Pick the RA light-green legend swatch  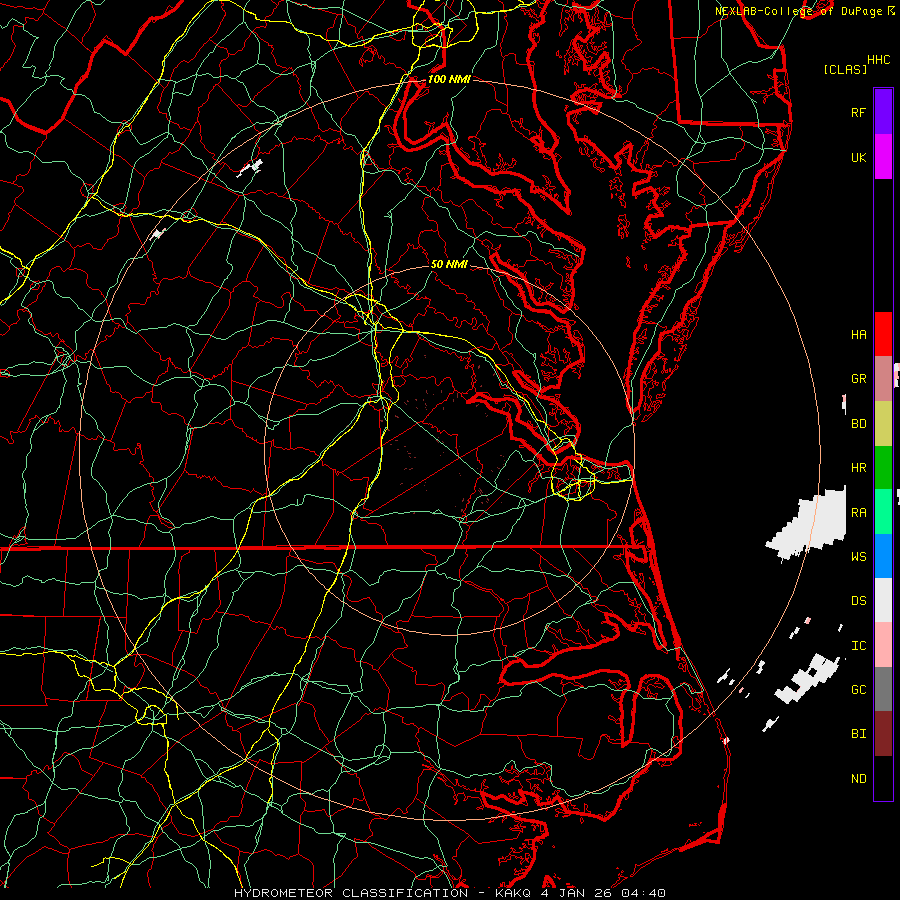coord(883,512)
